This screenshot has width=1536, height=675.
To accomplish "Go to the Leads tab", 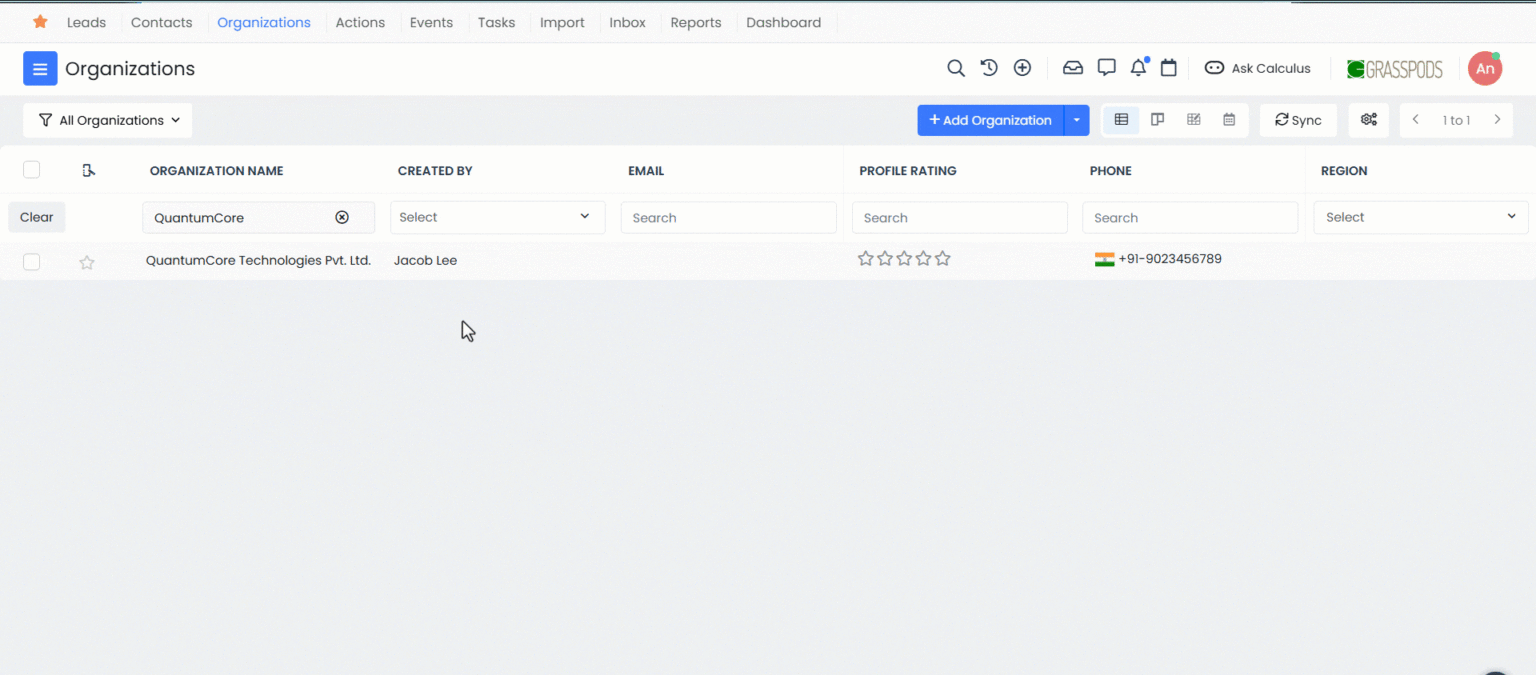I will pyautogui.click(x=86, y=22).
